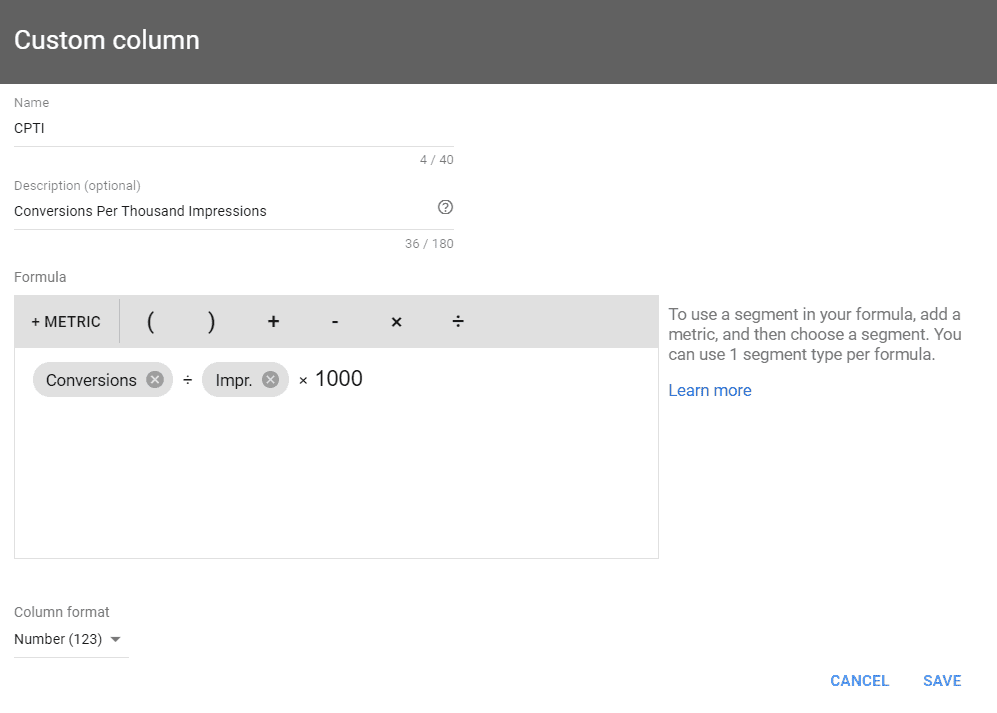Remove the Conversions metric chip
Image resolution: width=997 pixels, height=713 pixels.
[155, 380]
